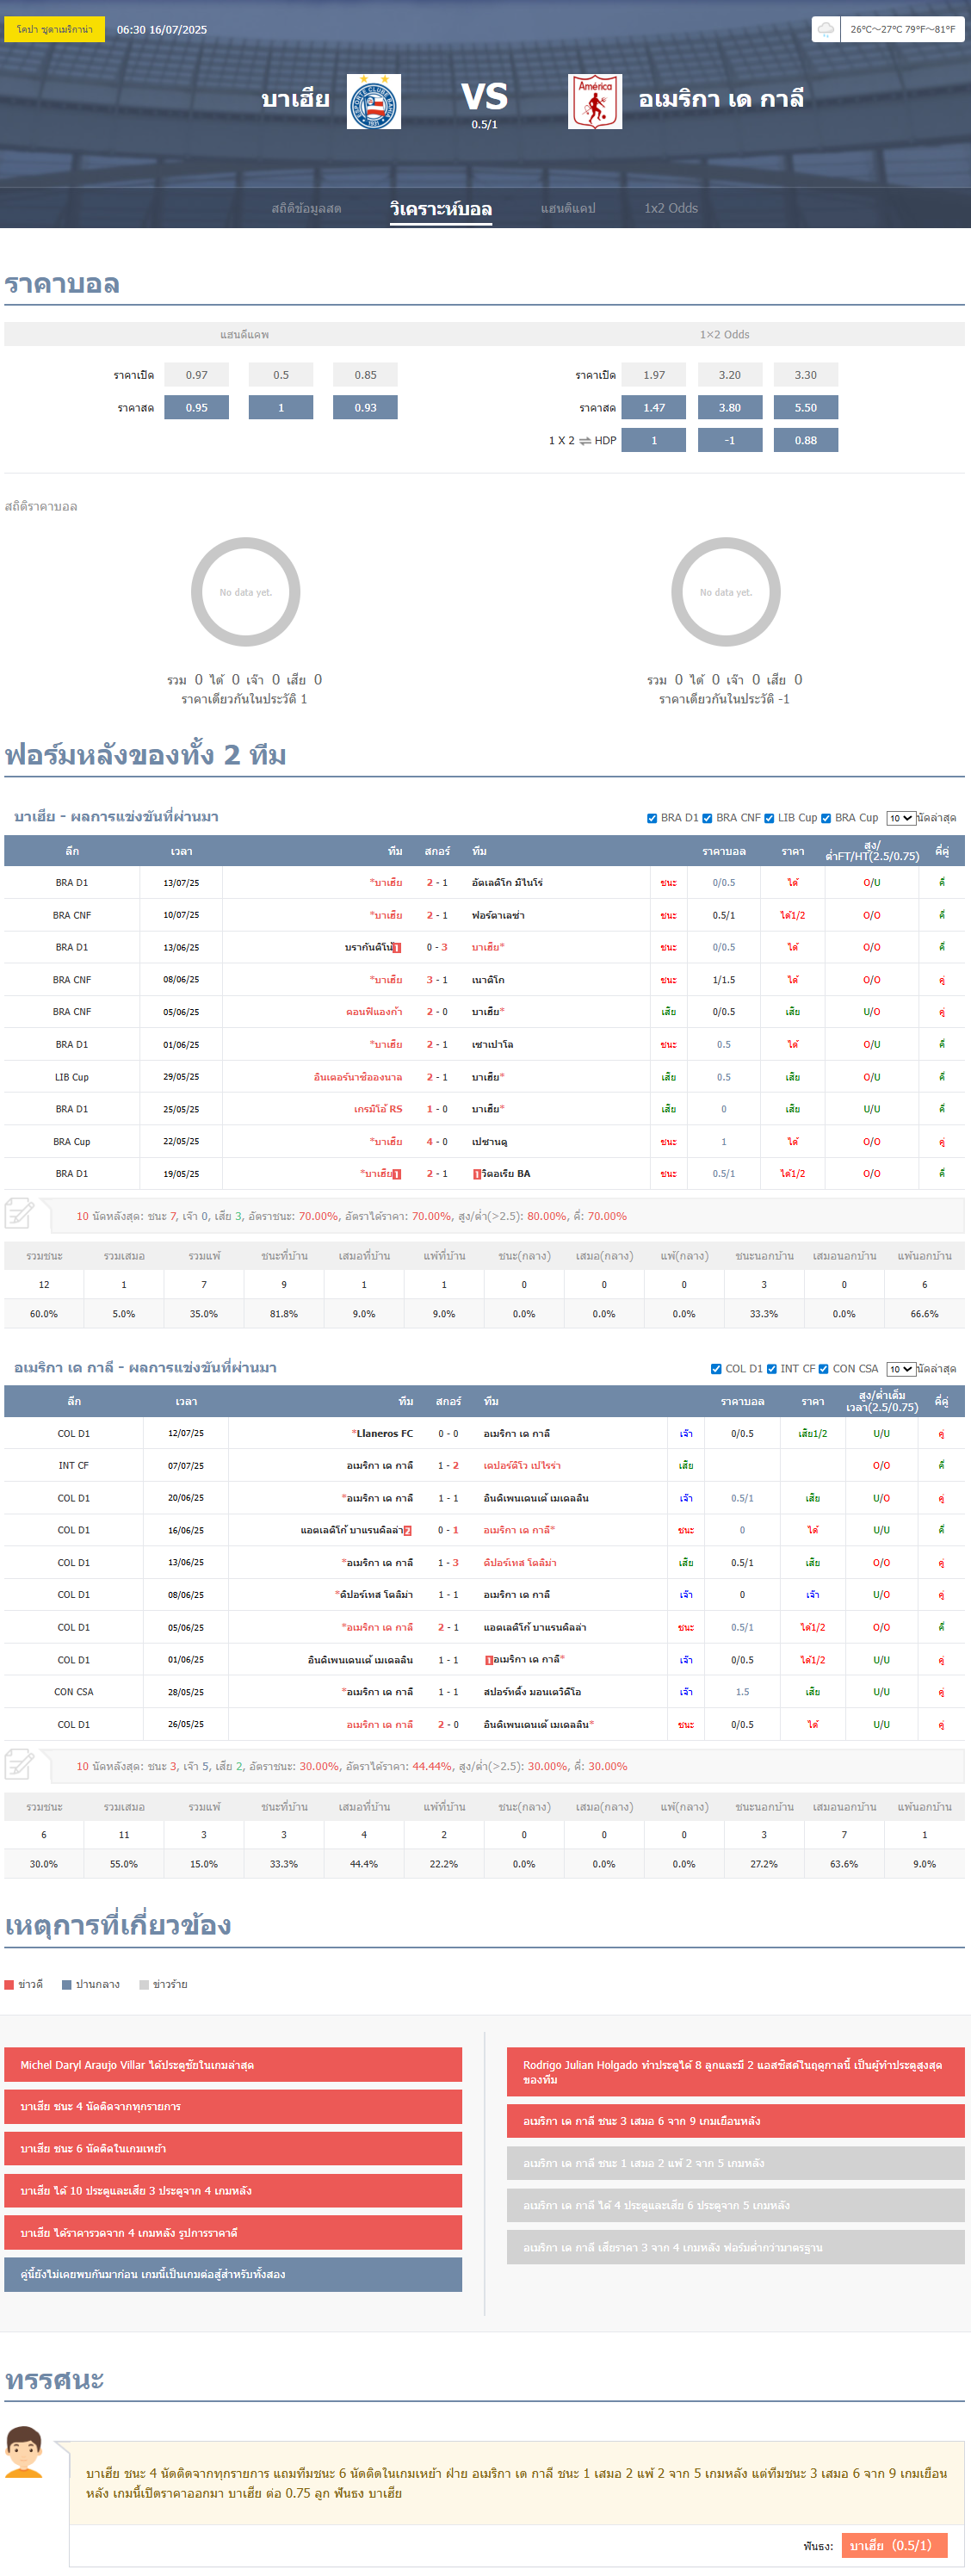971x2576 pixels.
Task: Switch to สถิติข้อมูลสด tab
Action: tap(306, 208)
